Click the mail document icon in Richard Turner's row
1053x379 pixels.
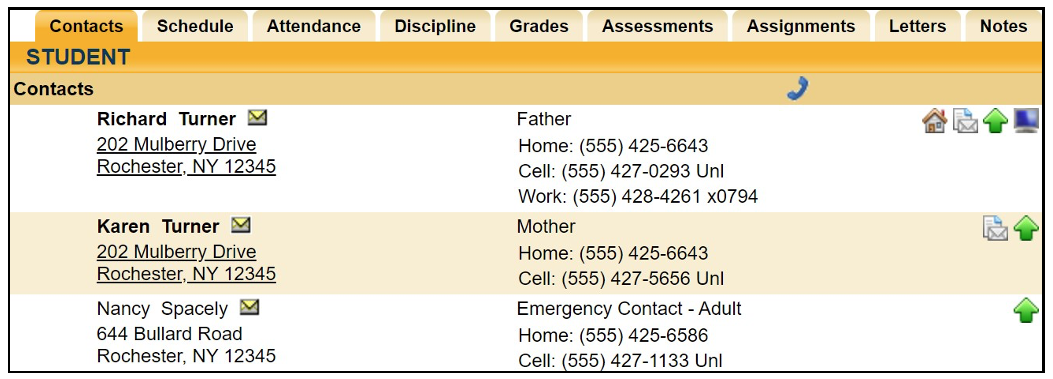(x=966, y=122)
